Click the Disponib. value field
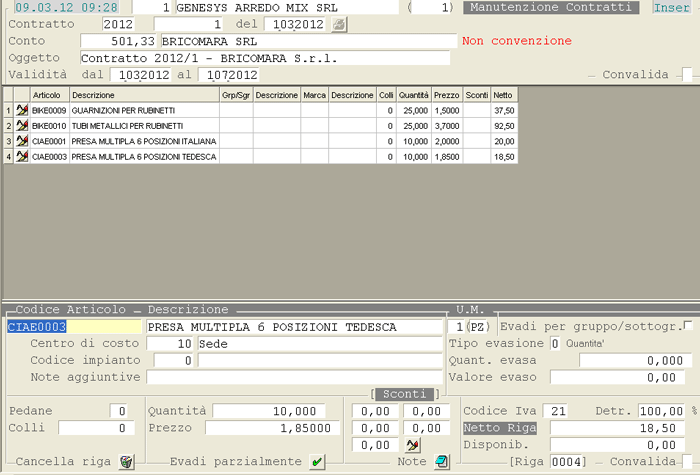The width and height of the screenshot is (700, 475). click(x=617, y=445)
